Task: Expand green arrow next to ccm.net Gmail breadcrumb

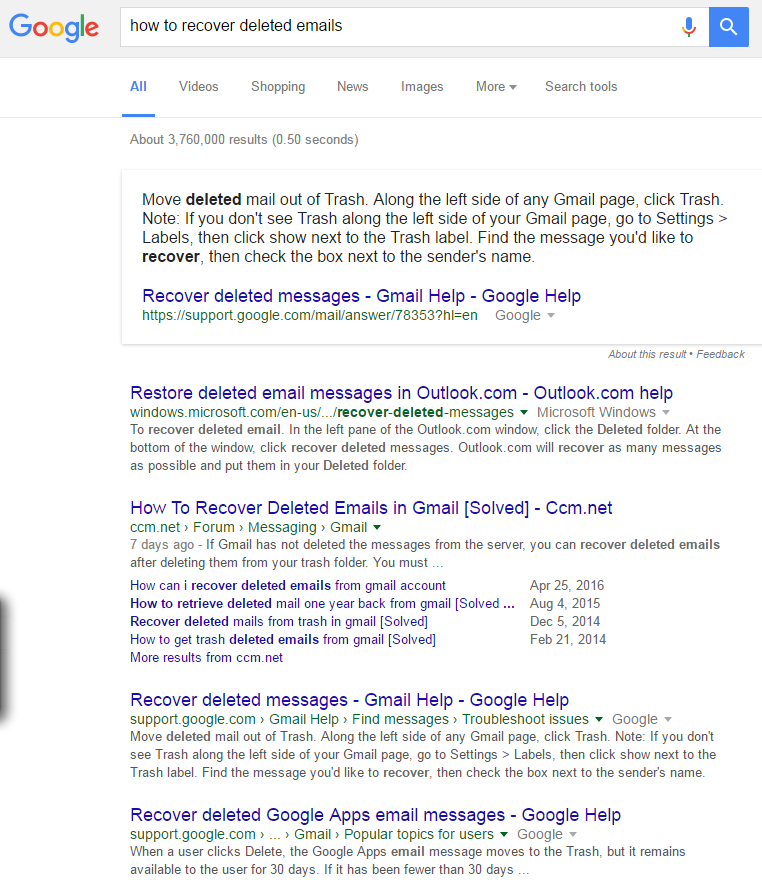Action: [377, 527]
